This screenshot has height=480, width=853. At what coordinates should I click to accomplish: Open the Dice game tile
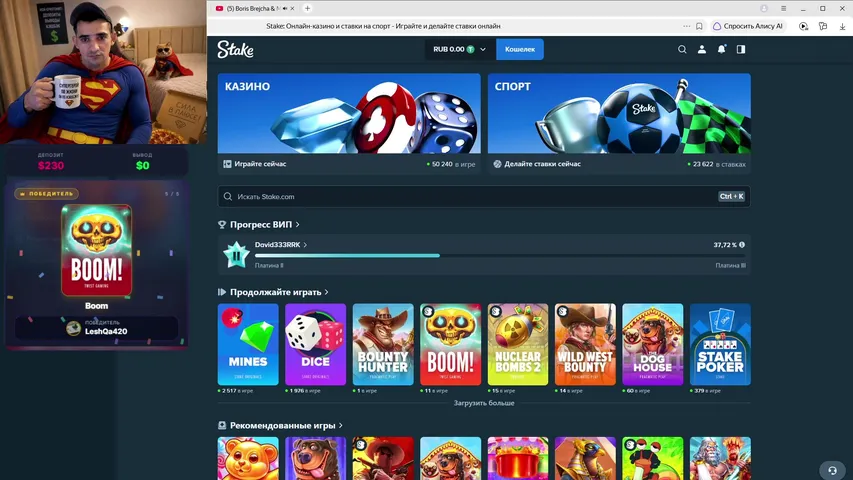point(316,344)
